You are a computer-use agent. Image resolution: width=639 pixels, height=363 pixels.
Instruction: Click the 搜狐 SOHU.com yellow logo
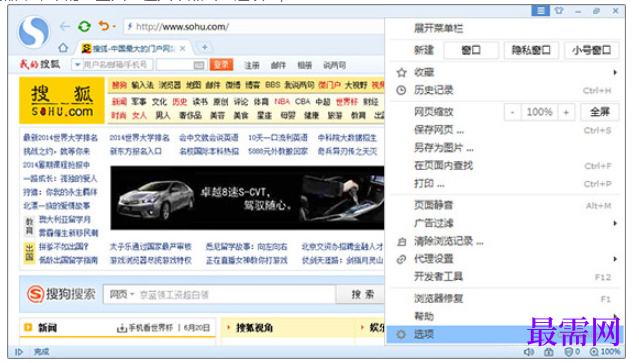62,101
